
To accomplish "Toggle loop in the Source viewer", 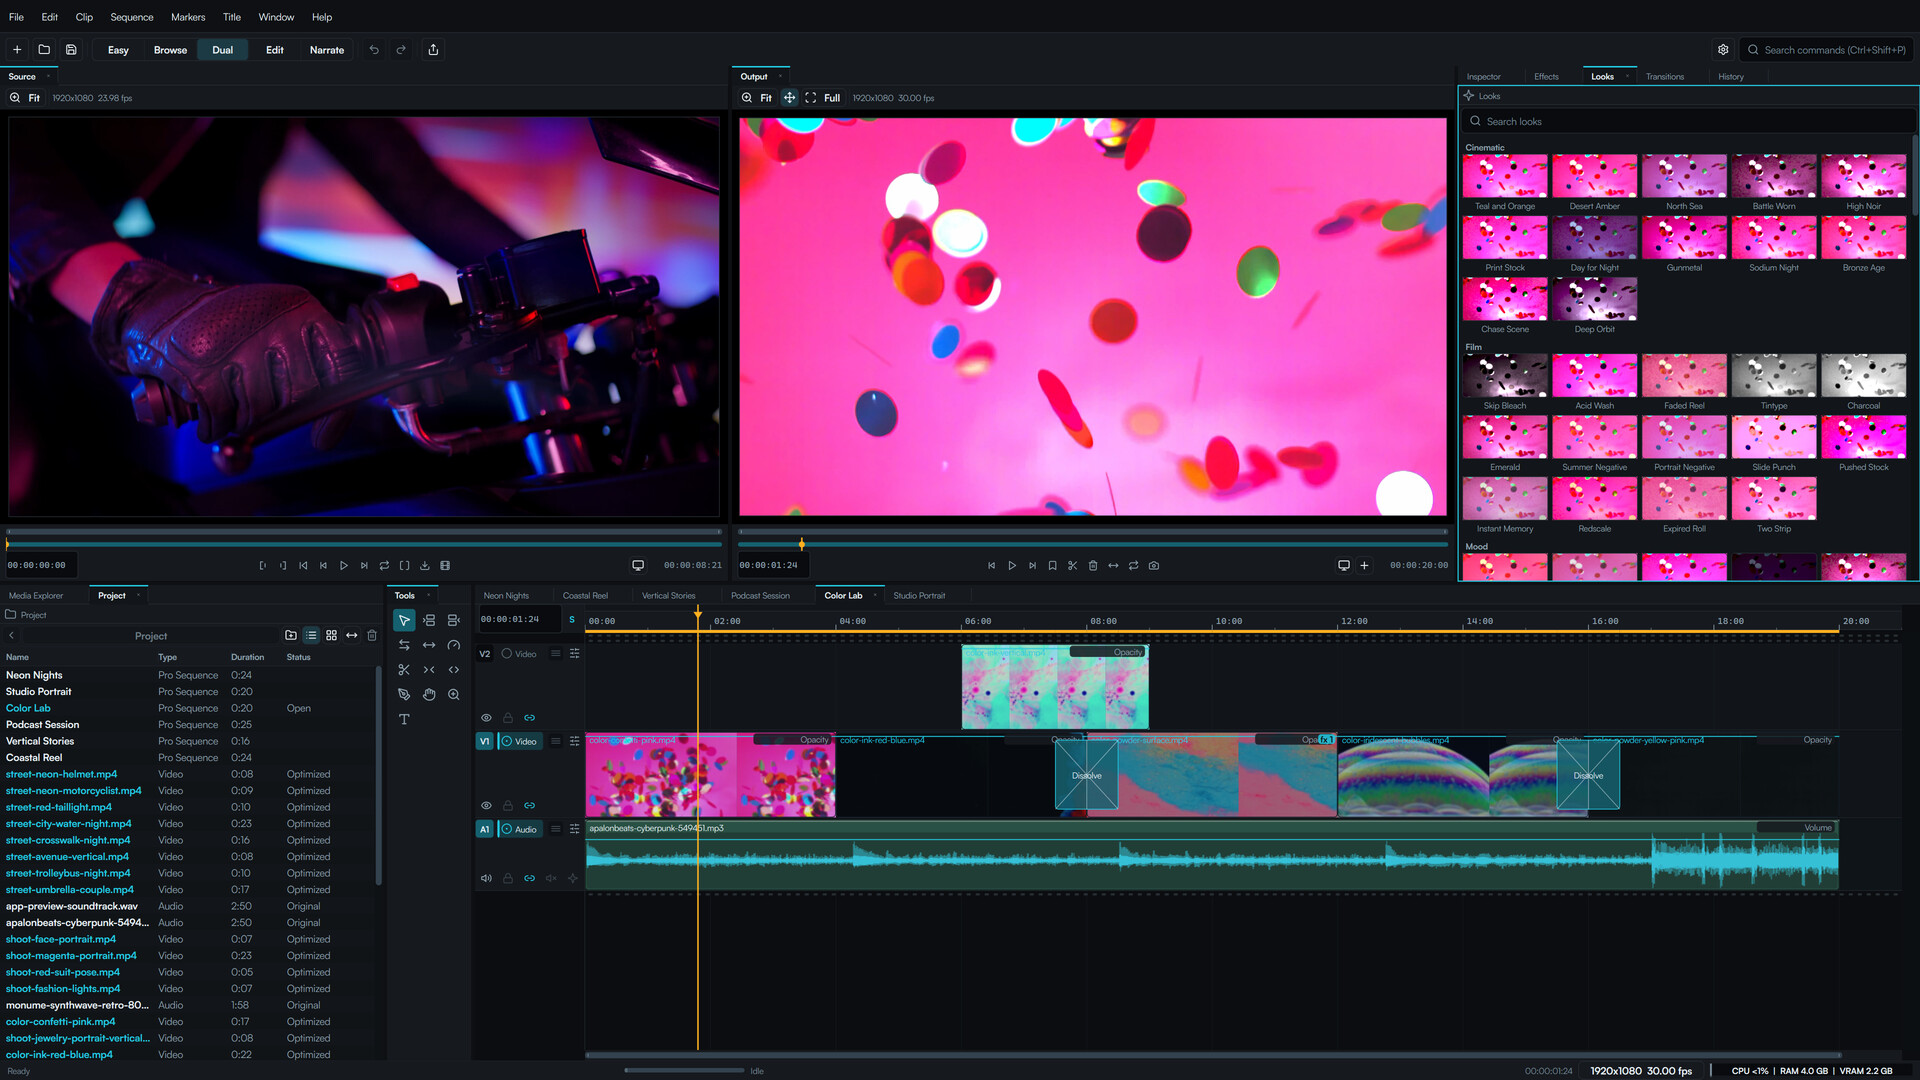I will (384, 566).
